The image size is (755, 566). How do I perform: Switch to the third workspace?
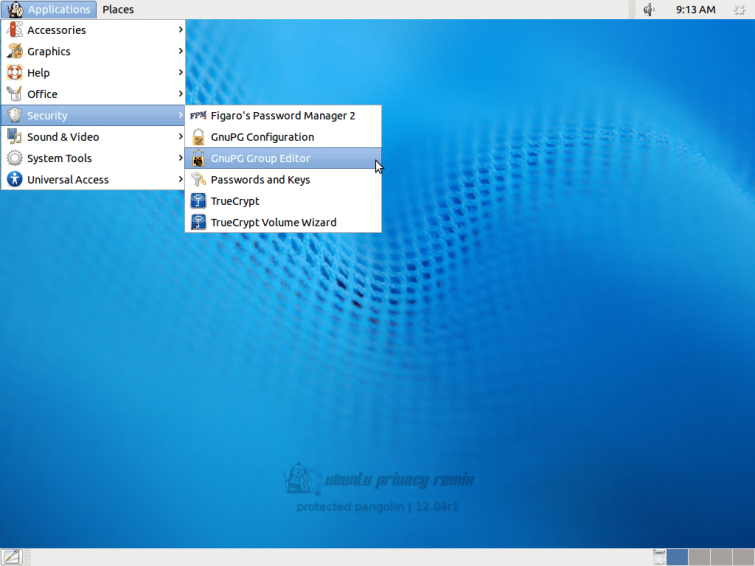pyautogui.click(x=721, y=557)
